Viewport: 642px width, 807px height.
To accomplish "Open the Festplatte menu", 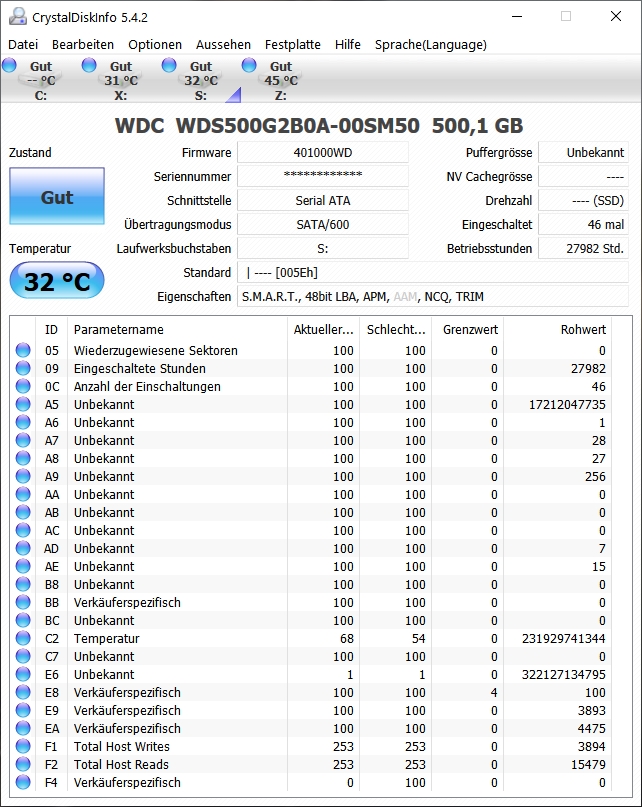I will coord(292,45).
